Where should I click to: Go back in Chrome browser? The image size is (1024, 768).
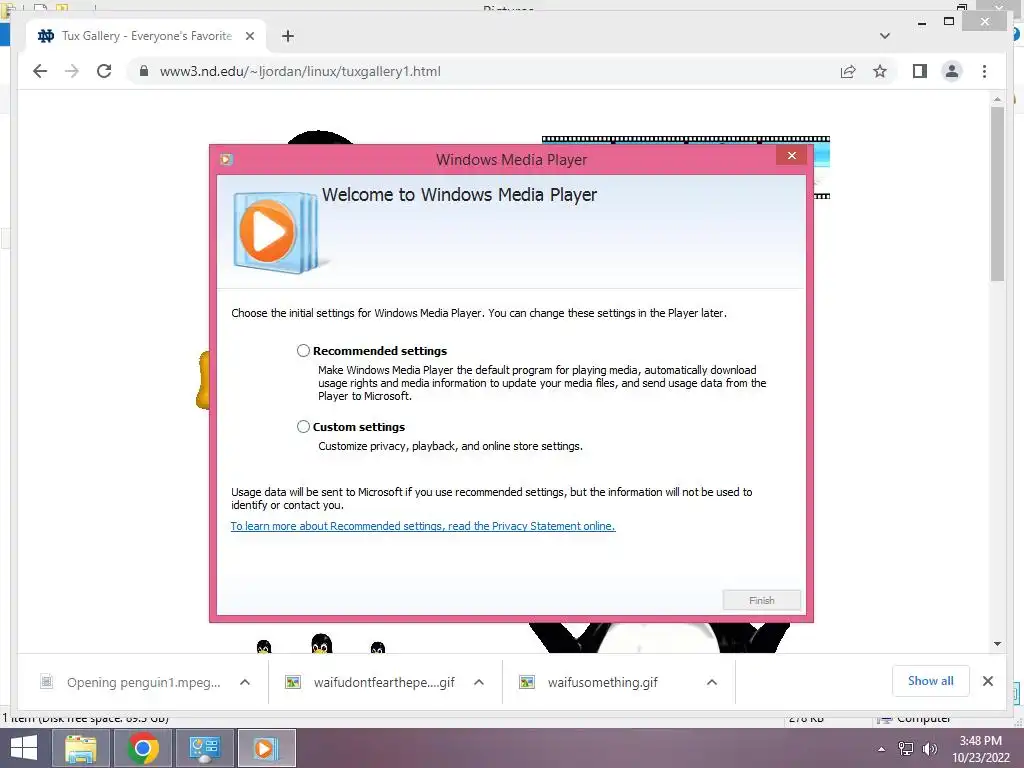[x=40, y=71]
